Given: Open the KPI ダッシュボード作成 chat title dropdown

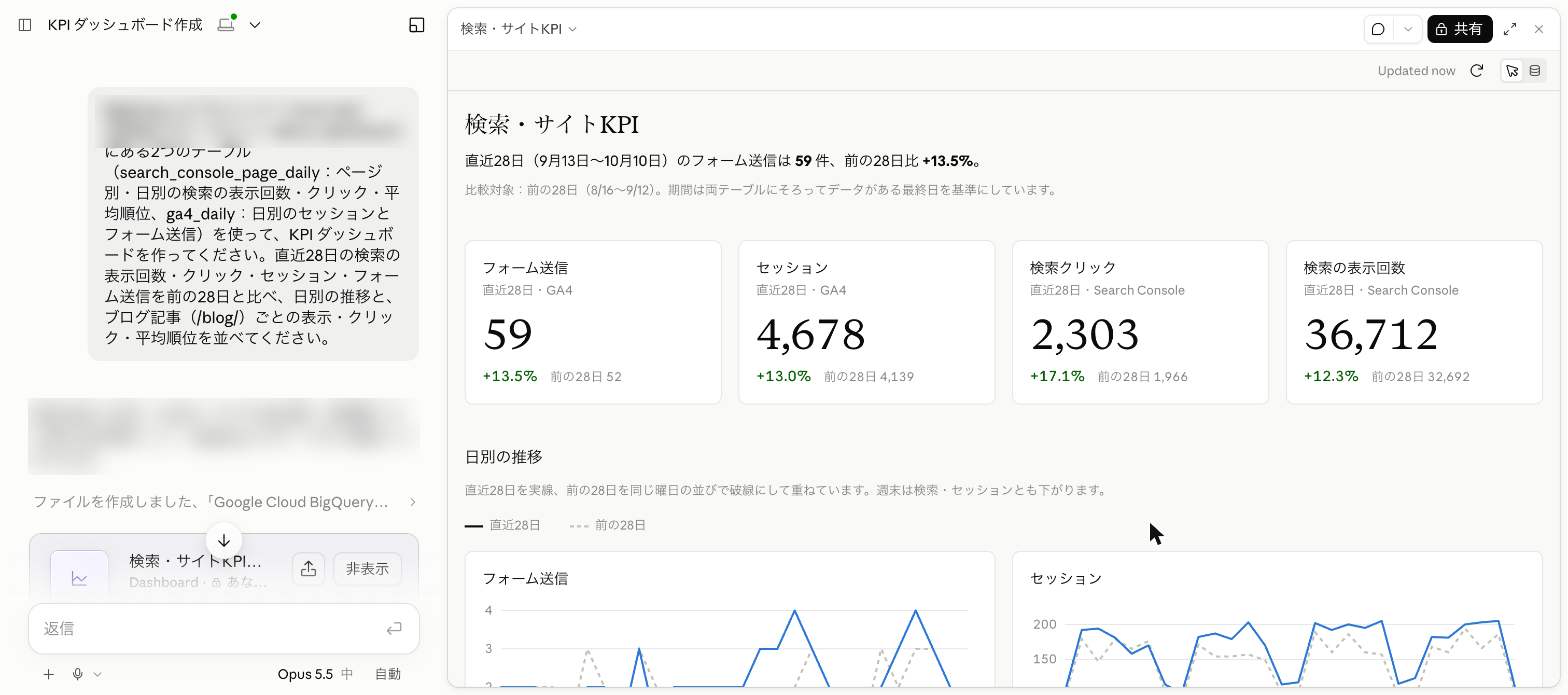Looking at the screenshot, I should (x=255, y=25).
